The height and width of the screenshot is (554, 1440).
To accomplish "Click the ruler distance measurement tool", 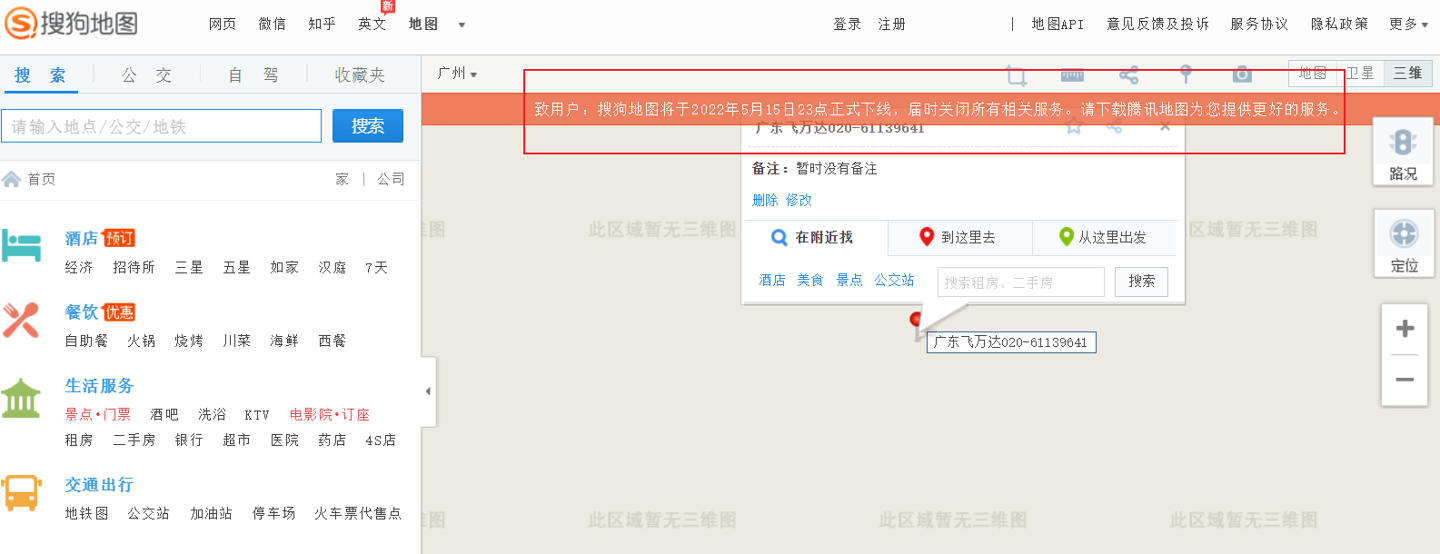I will click(x=1072, y=75).
